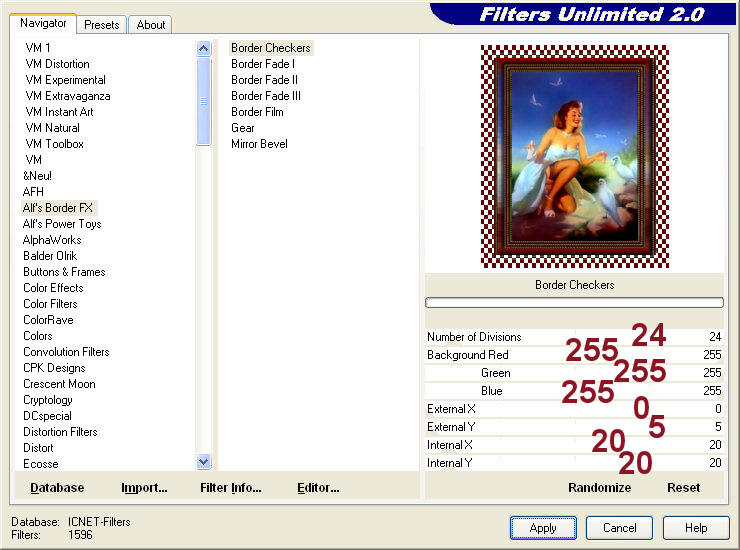
Task: Select Crescent Moon category
Action: click(59, 384)
